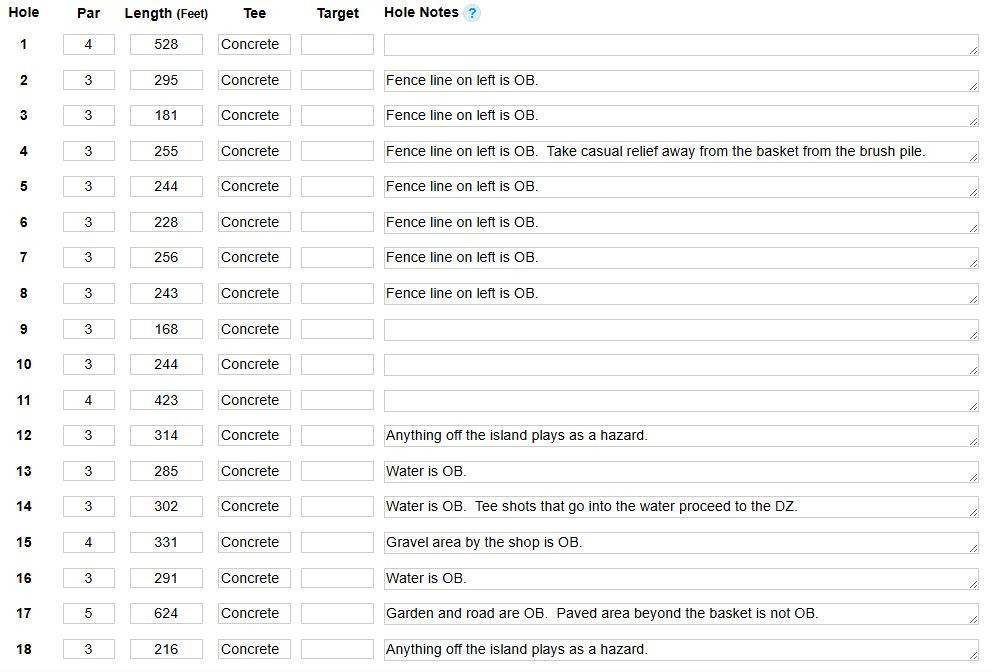Image resolution: width=991 pixels, height=672 pixels.
Task: Click the Hole Notes help question mark icon
Action: 471,13
